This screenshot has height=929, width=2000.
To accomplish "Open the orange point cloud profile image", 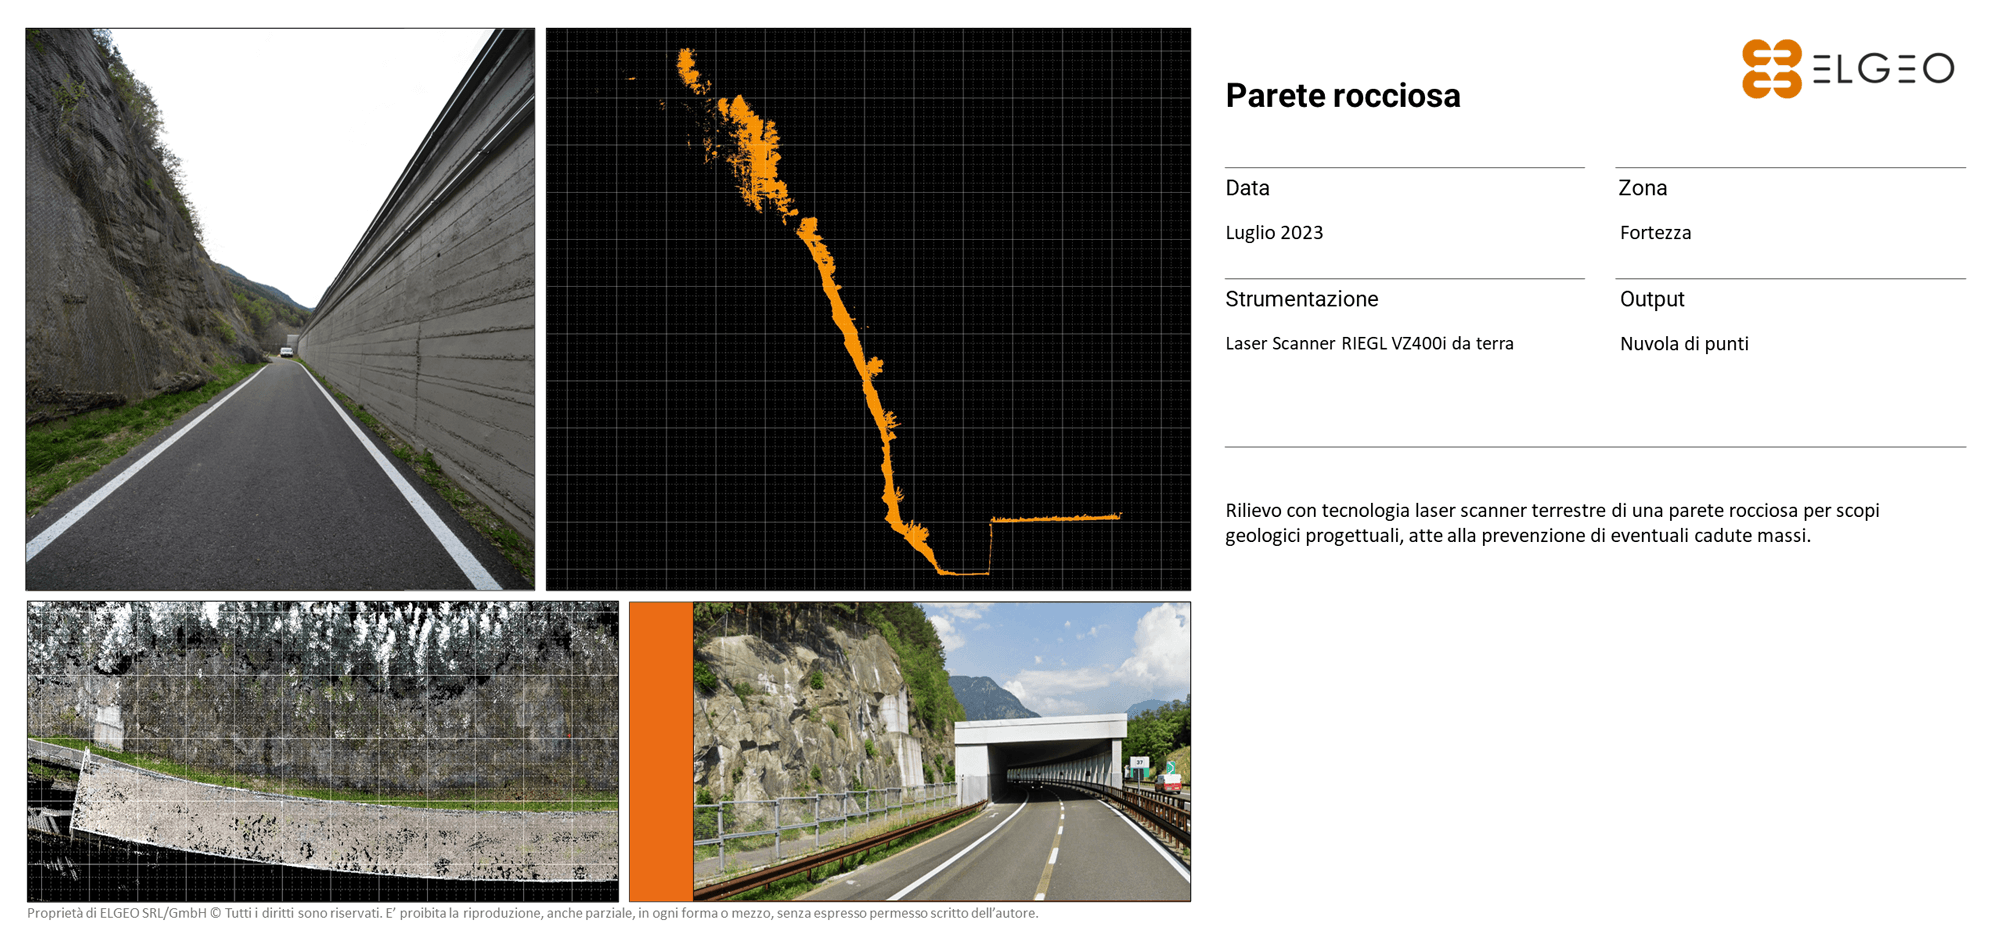I will pyautogui.click(x=868, y=309).
